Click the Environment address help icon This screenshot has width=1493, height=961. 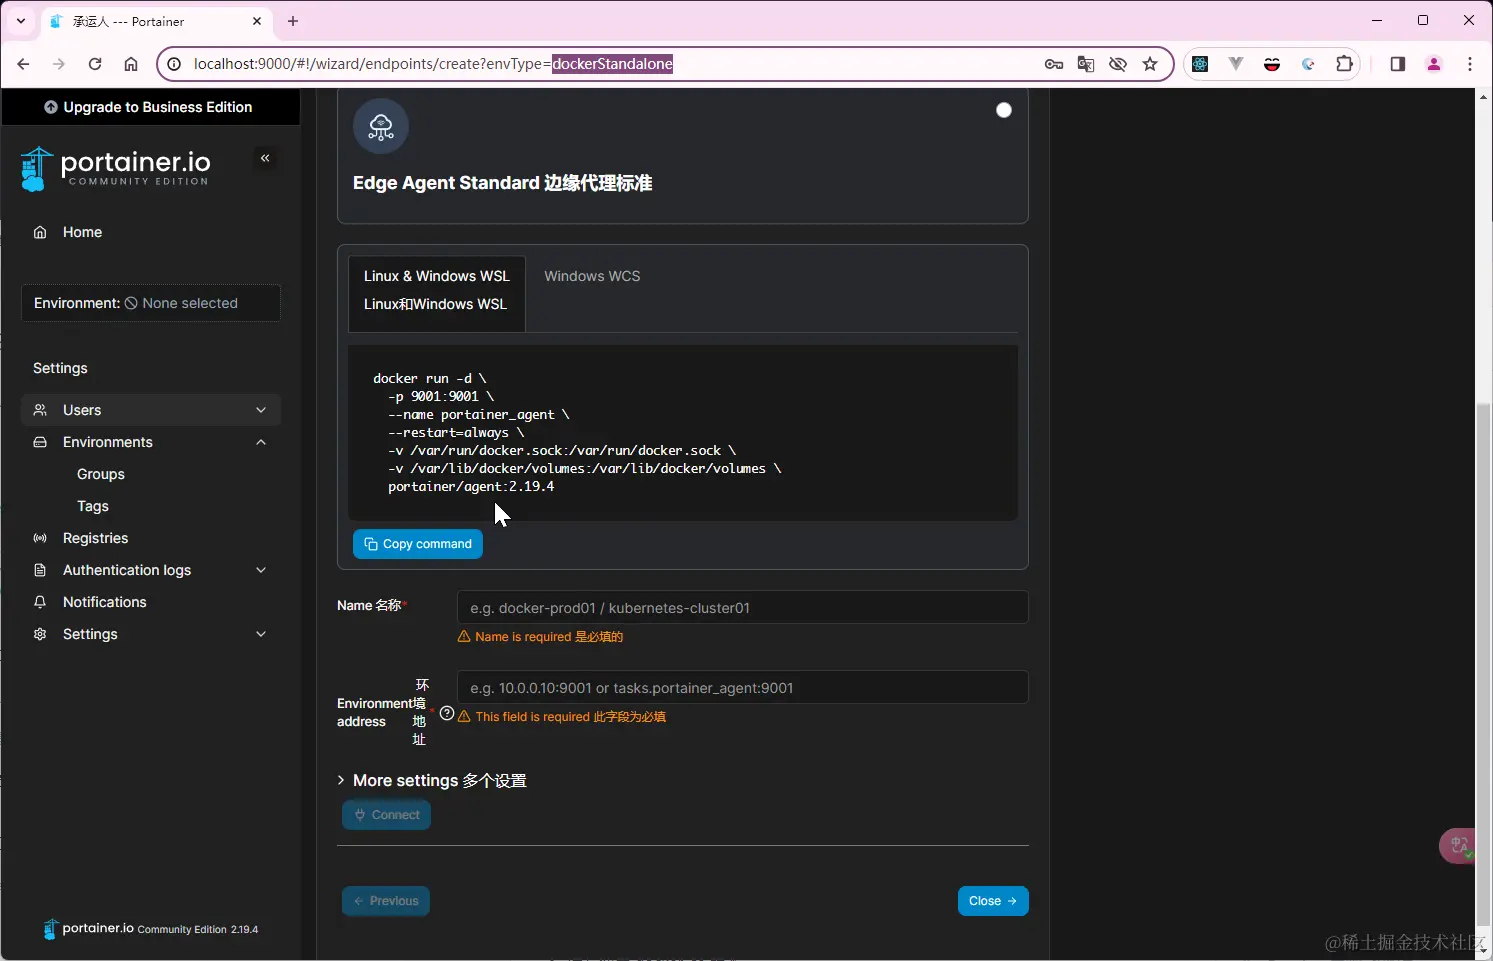[x=447, y=713]
